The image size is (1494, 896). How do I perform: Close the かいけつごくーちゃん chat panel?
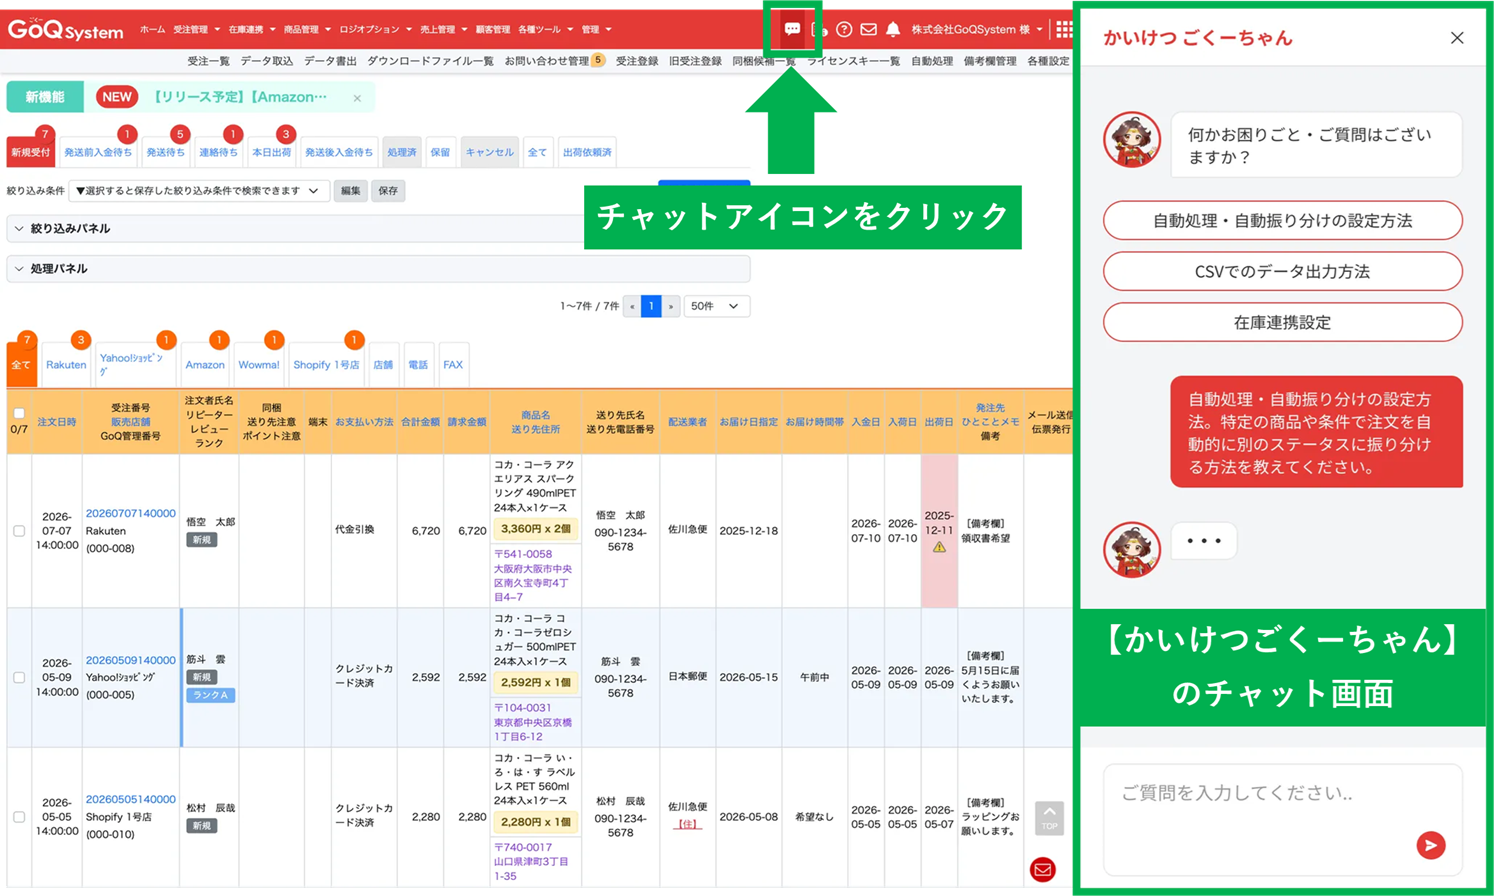[x=1456, y=38]
